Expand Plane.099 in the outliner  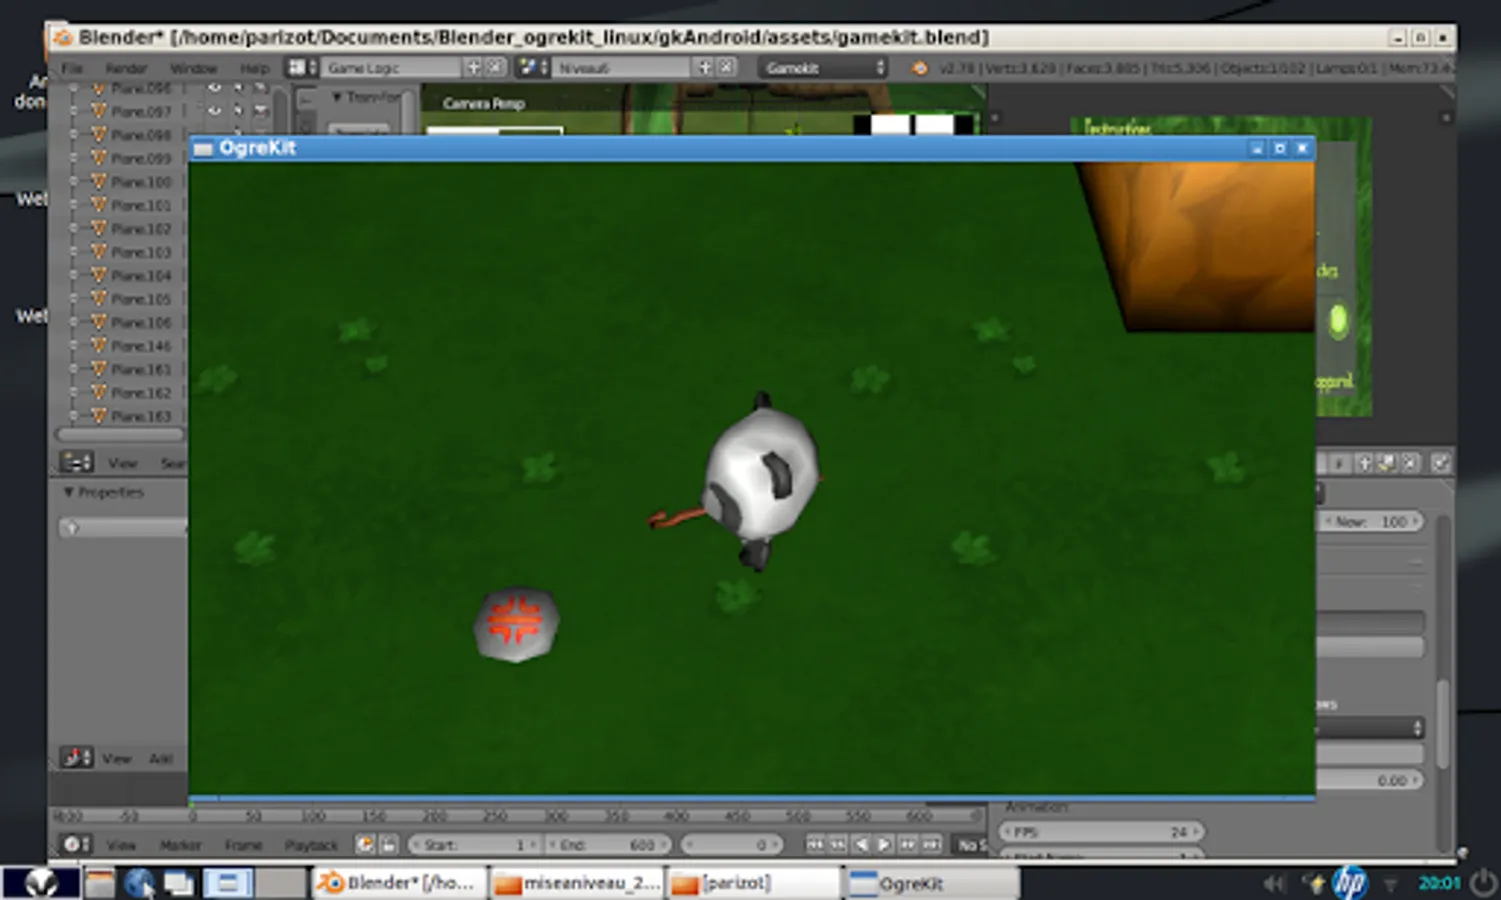pos(74,158)
